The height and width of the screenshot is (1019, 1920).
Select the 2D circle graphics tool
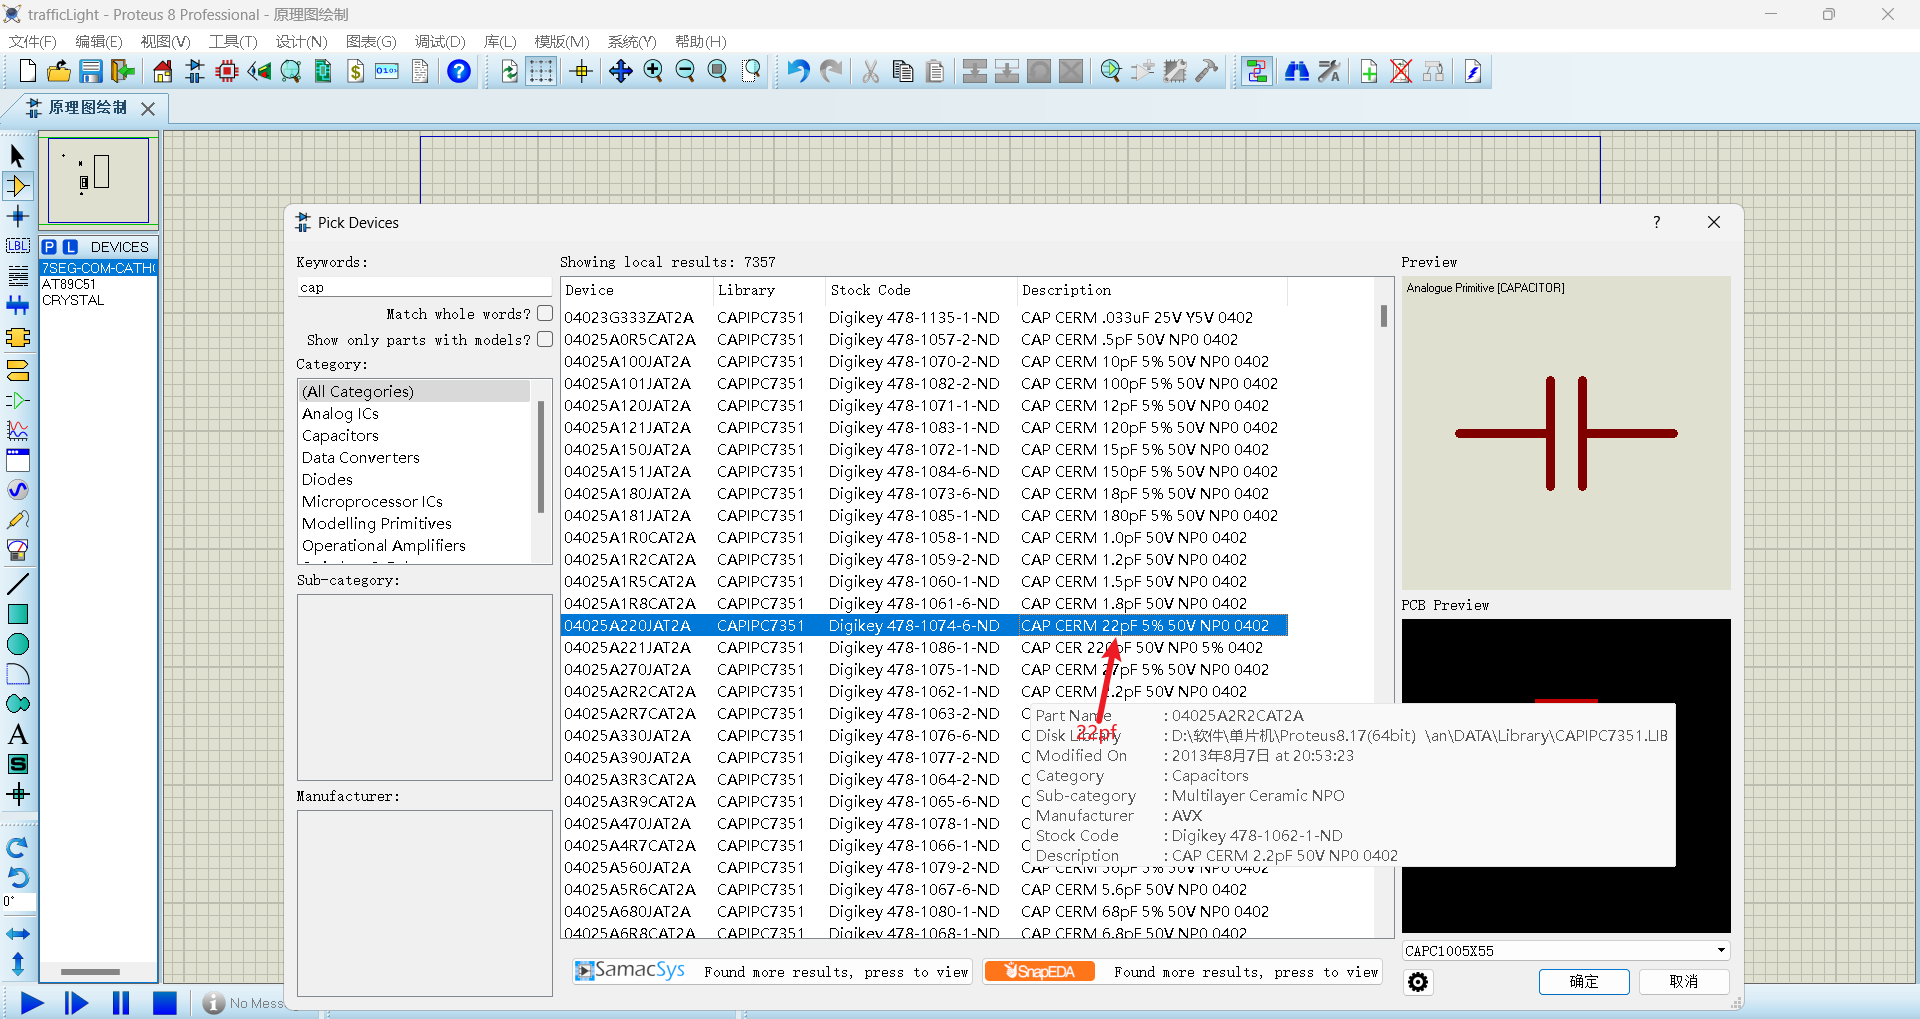click(17, 644)
